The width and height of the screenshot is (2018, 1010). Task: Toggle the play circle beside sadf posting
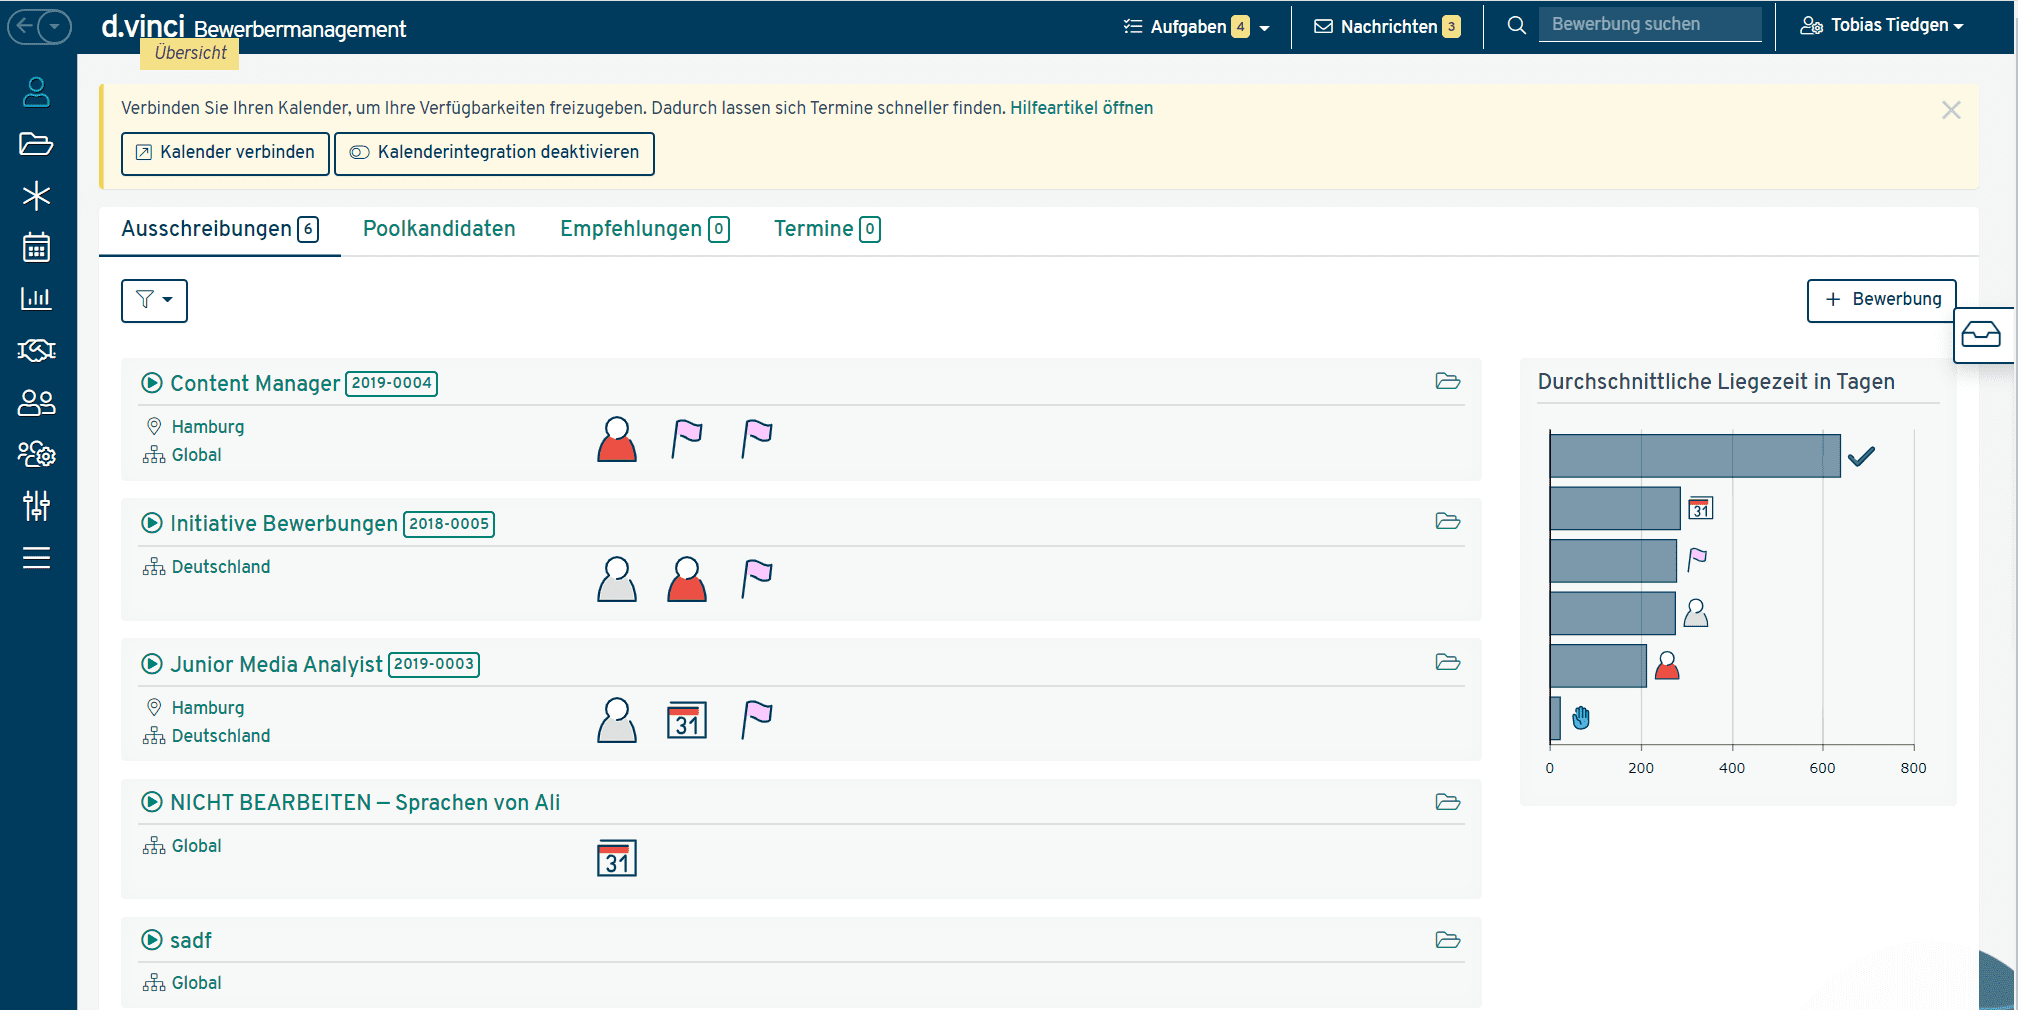pos(152,940)
